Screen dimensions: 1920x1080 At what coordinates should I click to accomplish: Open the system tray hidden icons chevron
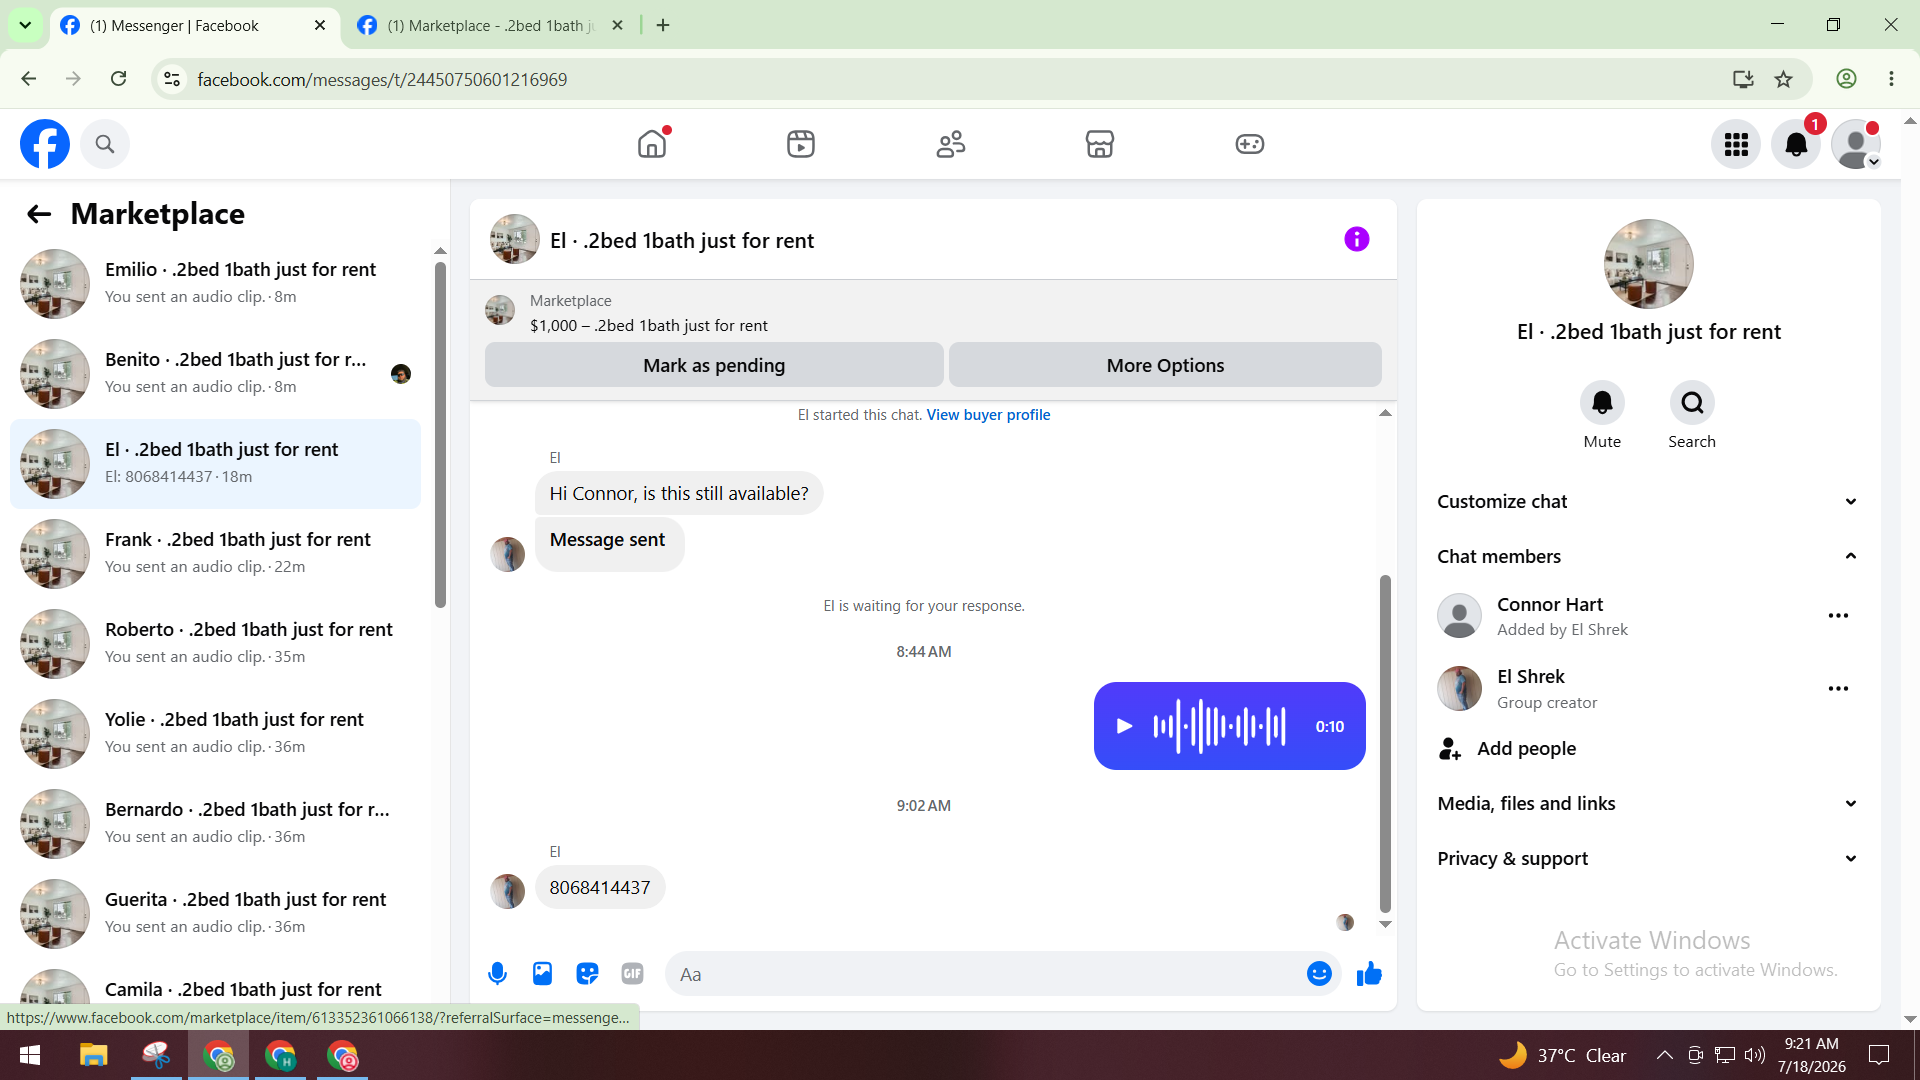(1664, 1055)
